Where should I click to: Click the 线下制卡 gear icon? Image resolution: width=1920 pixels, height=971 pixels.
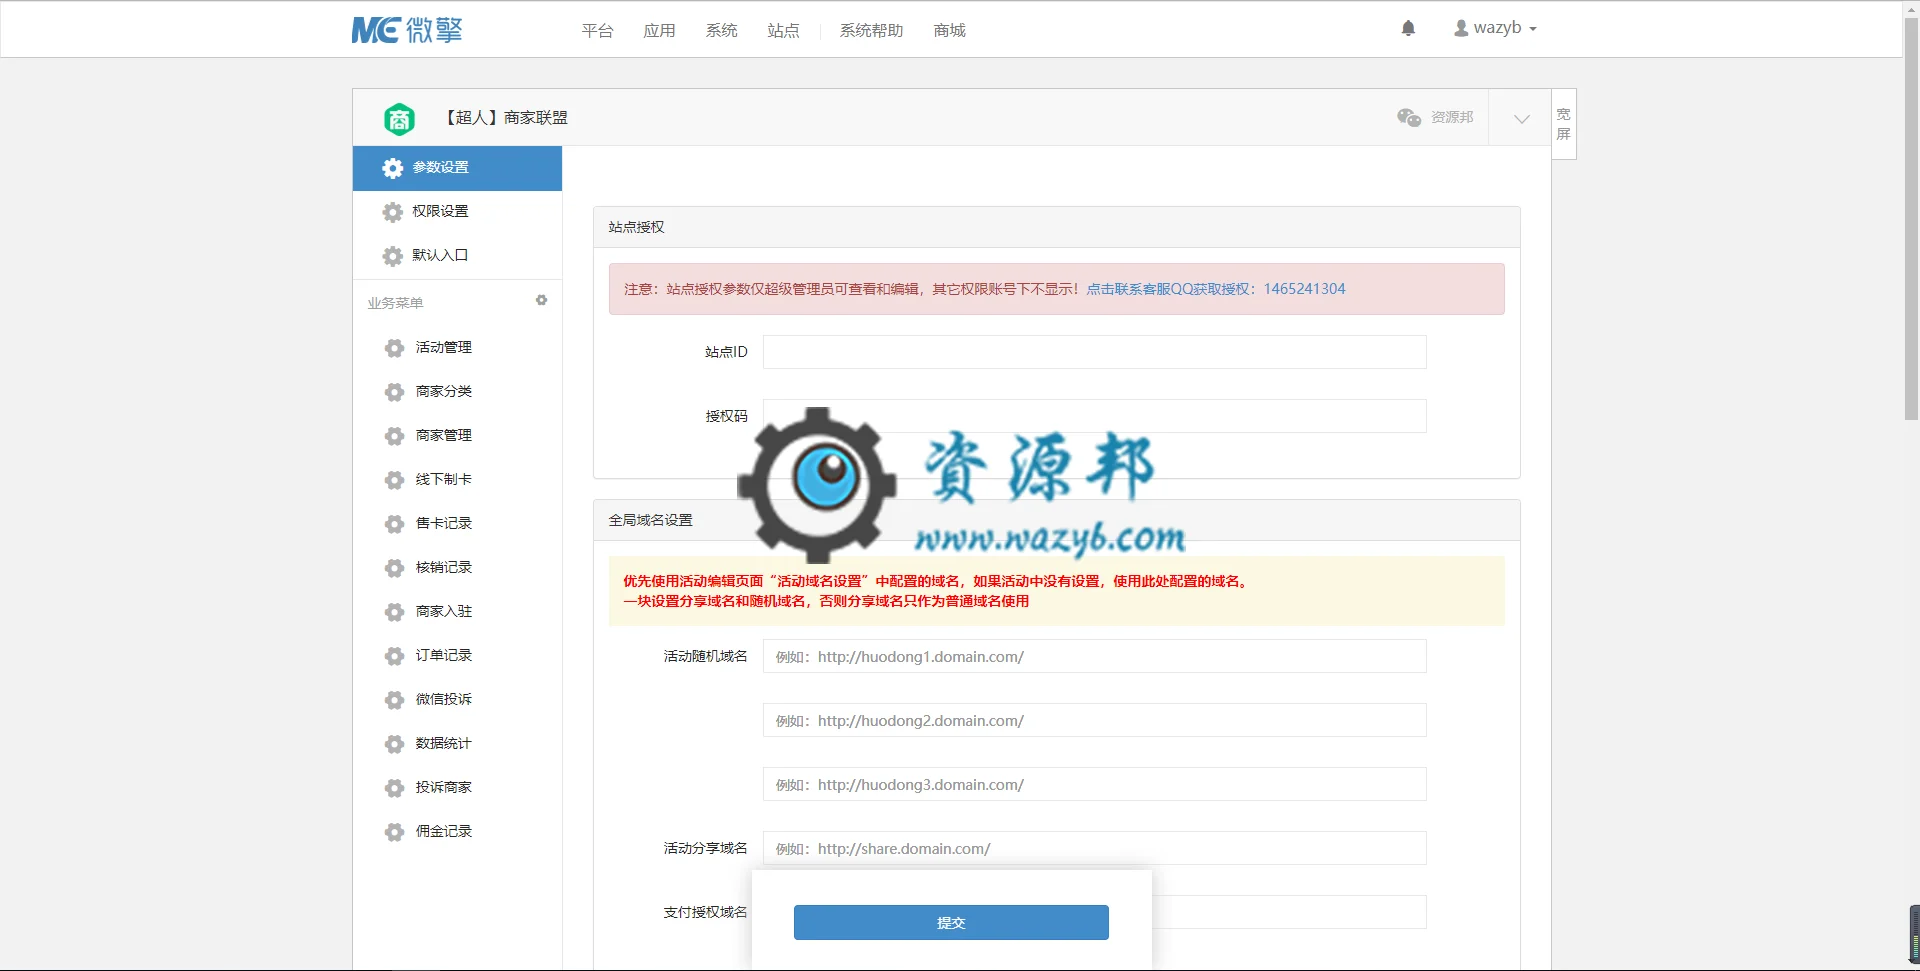click(395, 480)
